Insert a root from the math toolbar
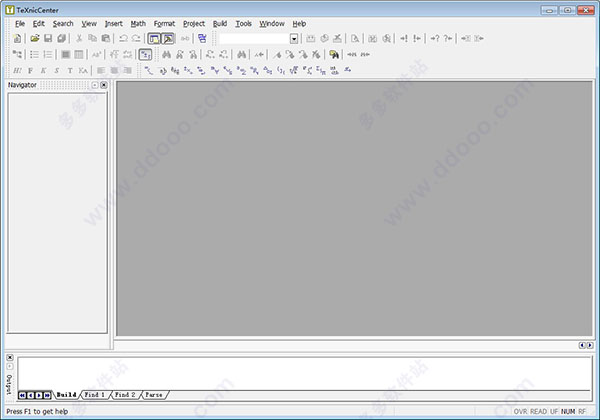The height and width of the screenshot is (420, 600). [x=294, y=70]
